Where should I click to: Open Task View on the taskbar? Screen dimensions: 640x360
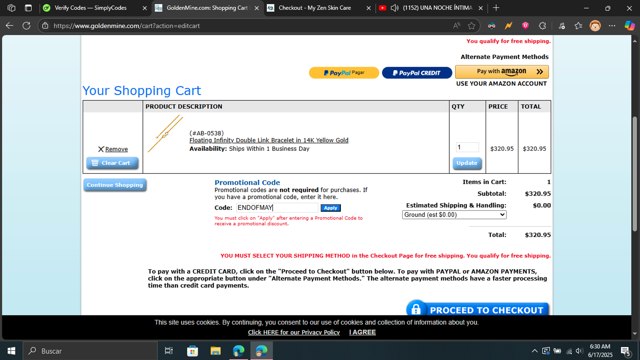pyautogui.click(x=169, y=351)
